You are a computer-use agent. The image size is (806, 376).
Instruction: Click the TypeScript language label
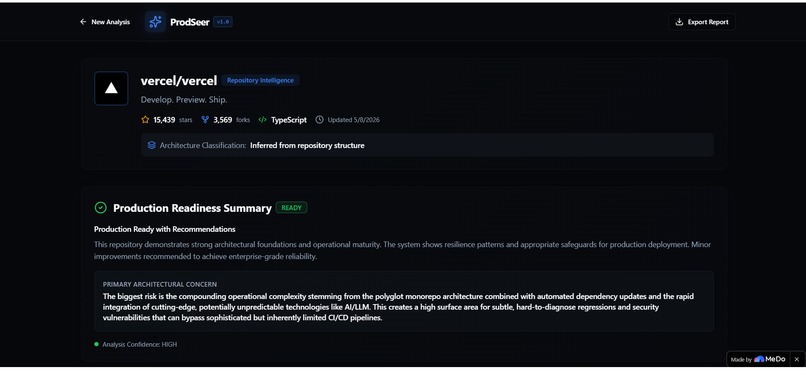click(x=289, y=120)
